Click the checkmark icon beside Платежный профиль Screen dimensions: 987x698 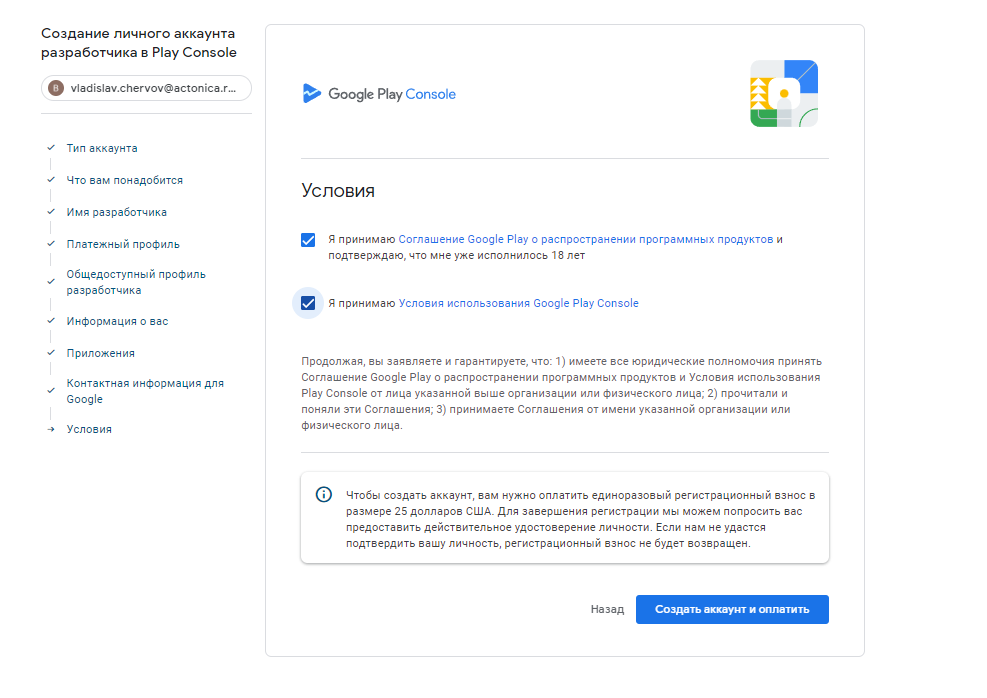coord(50,244)
